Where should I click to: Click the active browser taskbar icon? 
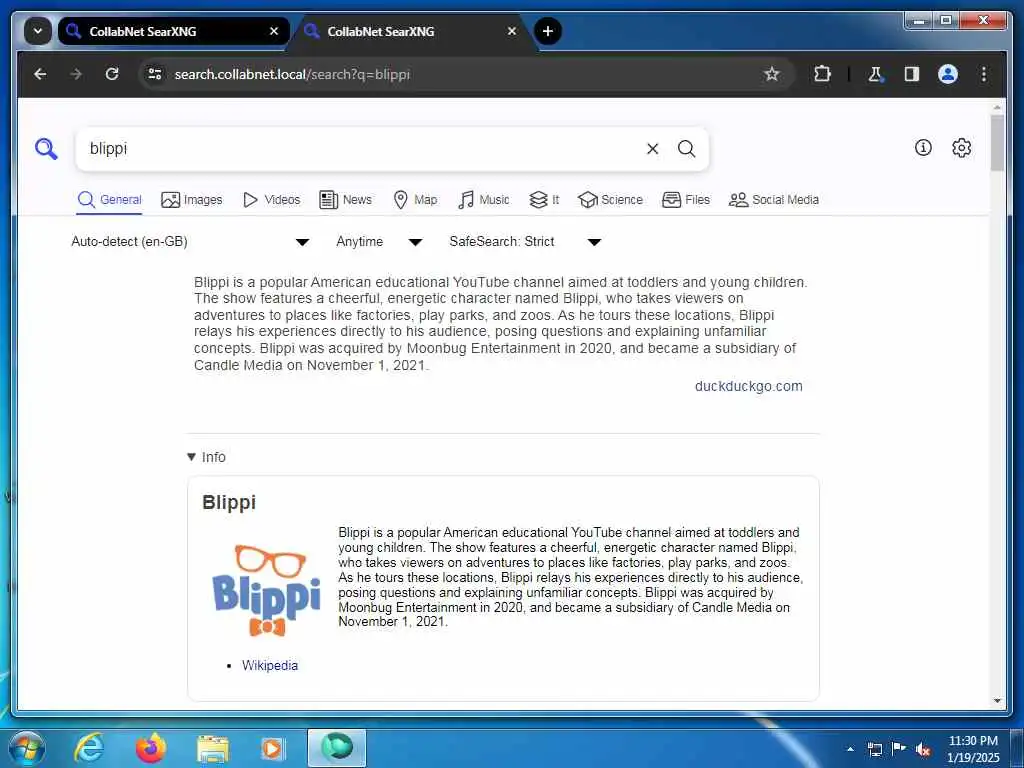click(337, 748)
